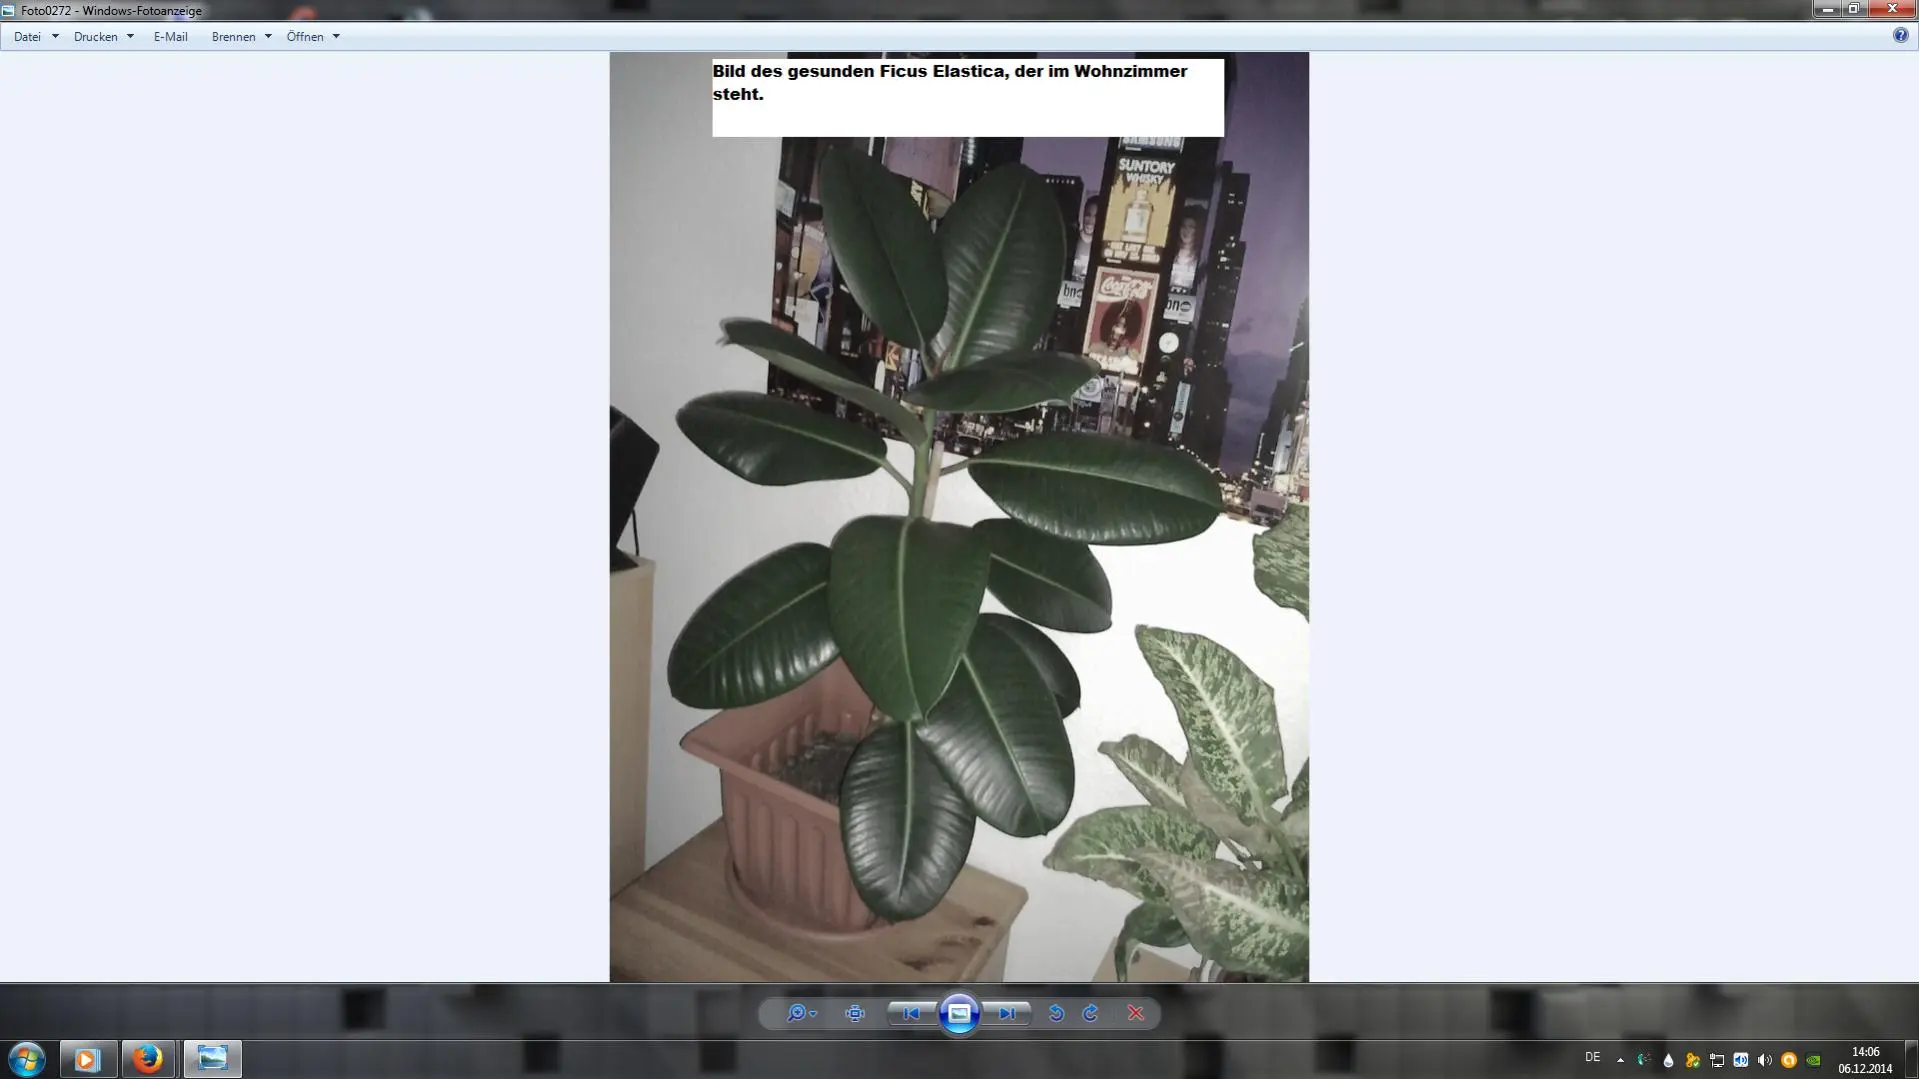This screenshot has height=1079, width=1919.
Task: Open the help icon at top right
Action: point(1900,35)
